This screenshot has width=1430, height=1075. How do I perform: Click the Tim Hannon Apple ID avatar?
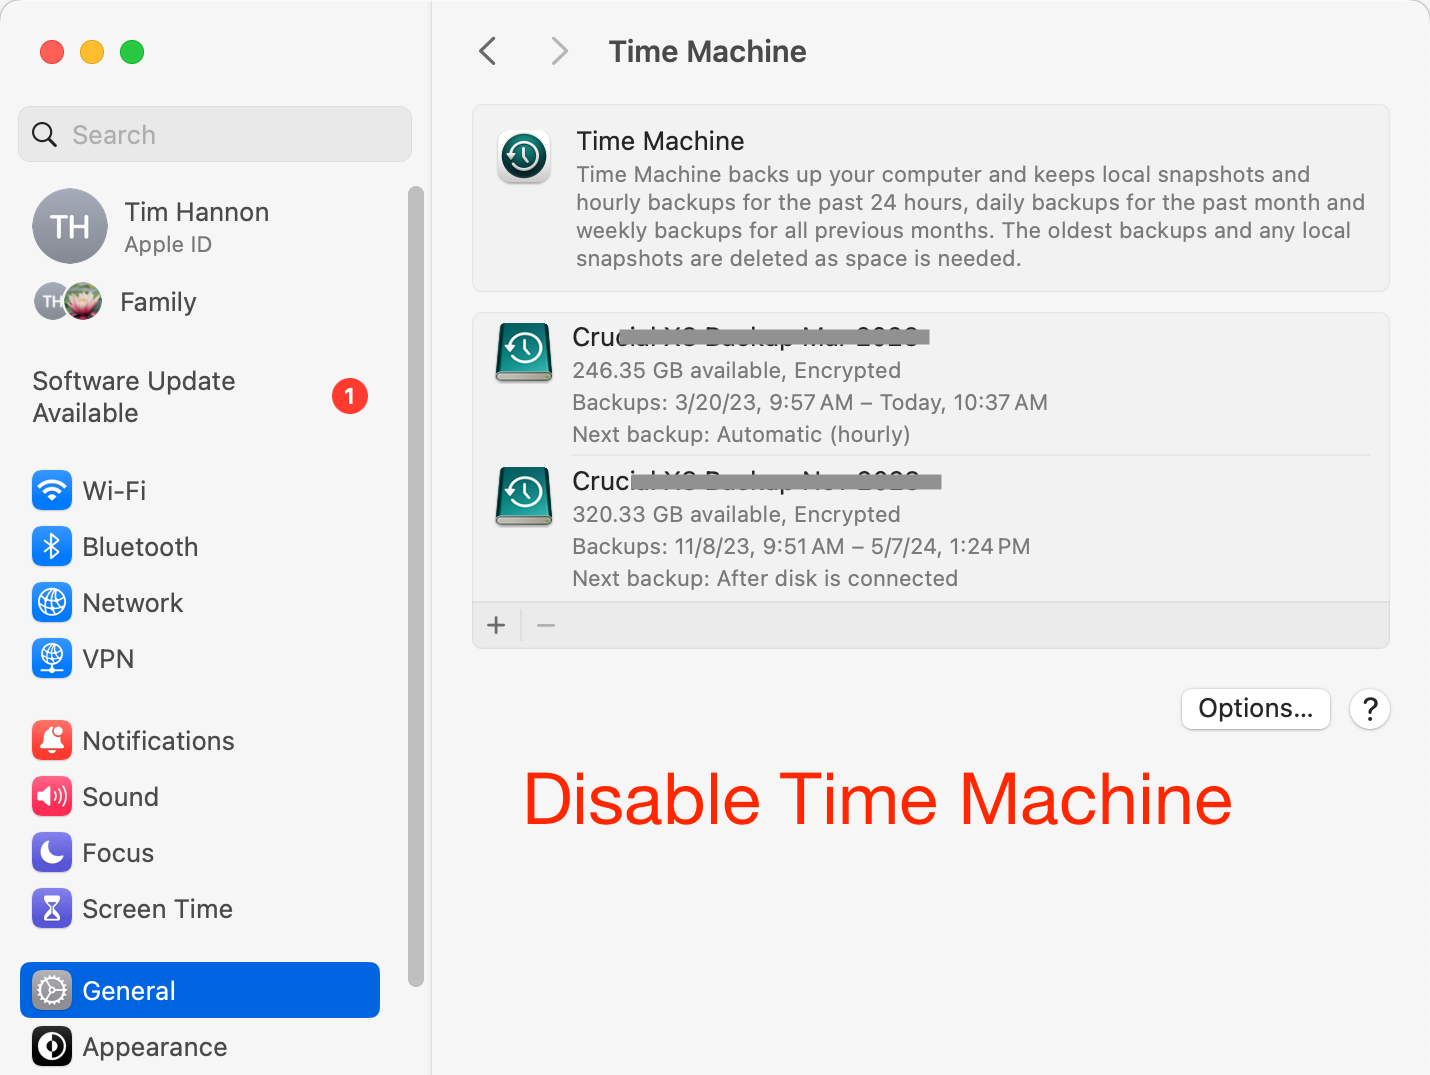[x=70, y=226]
